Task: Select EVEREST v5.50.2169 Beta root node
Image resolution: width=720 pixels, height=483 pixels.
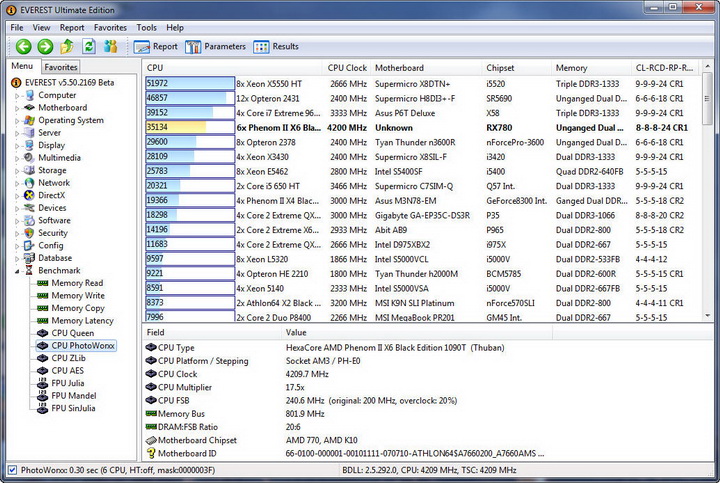Action: (x=63, y=83)
